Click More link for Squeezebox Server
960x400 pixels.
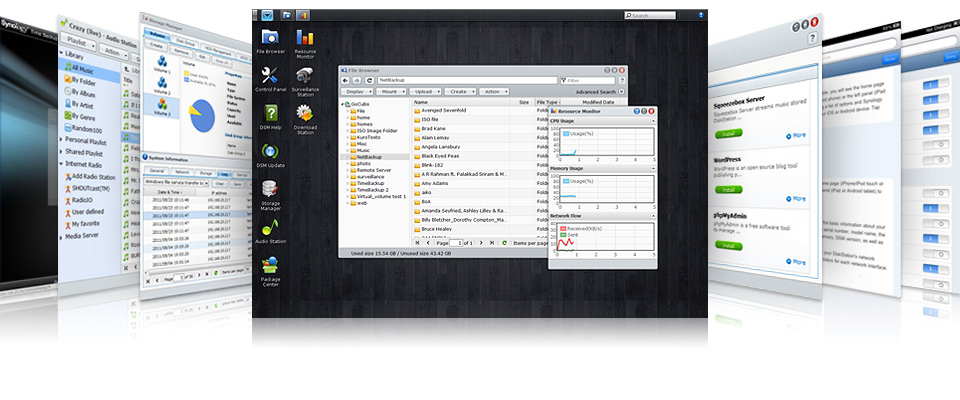(x=796, y=135)
